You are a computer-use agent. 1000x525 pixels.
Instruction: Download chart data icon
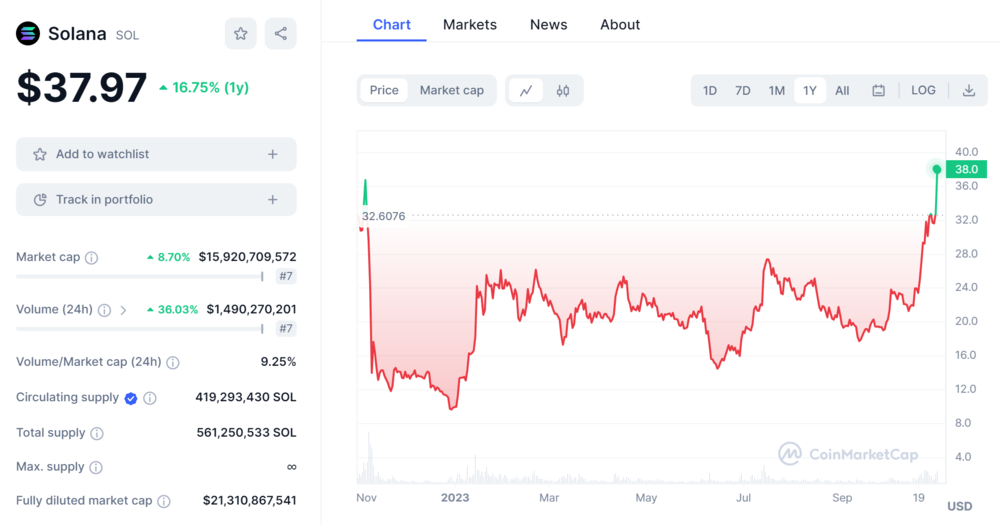pos(968,90)
